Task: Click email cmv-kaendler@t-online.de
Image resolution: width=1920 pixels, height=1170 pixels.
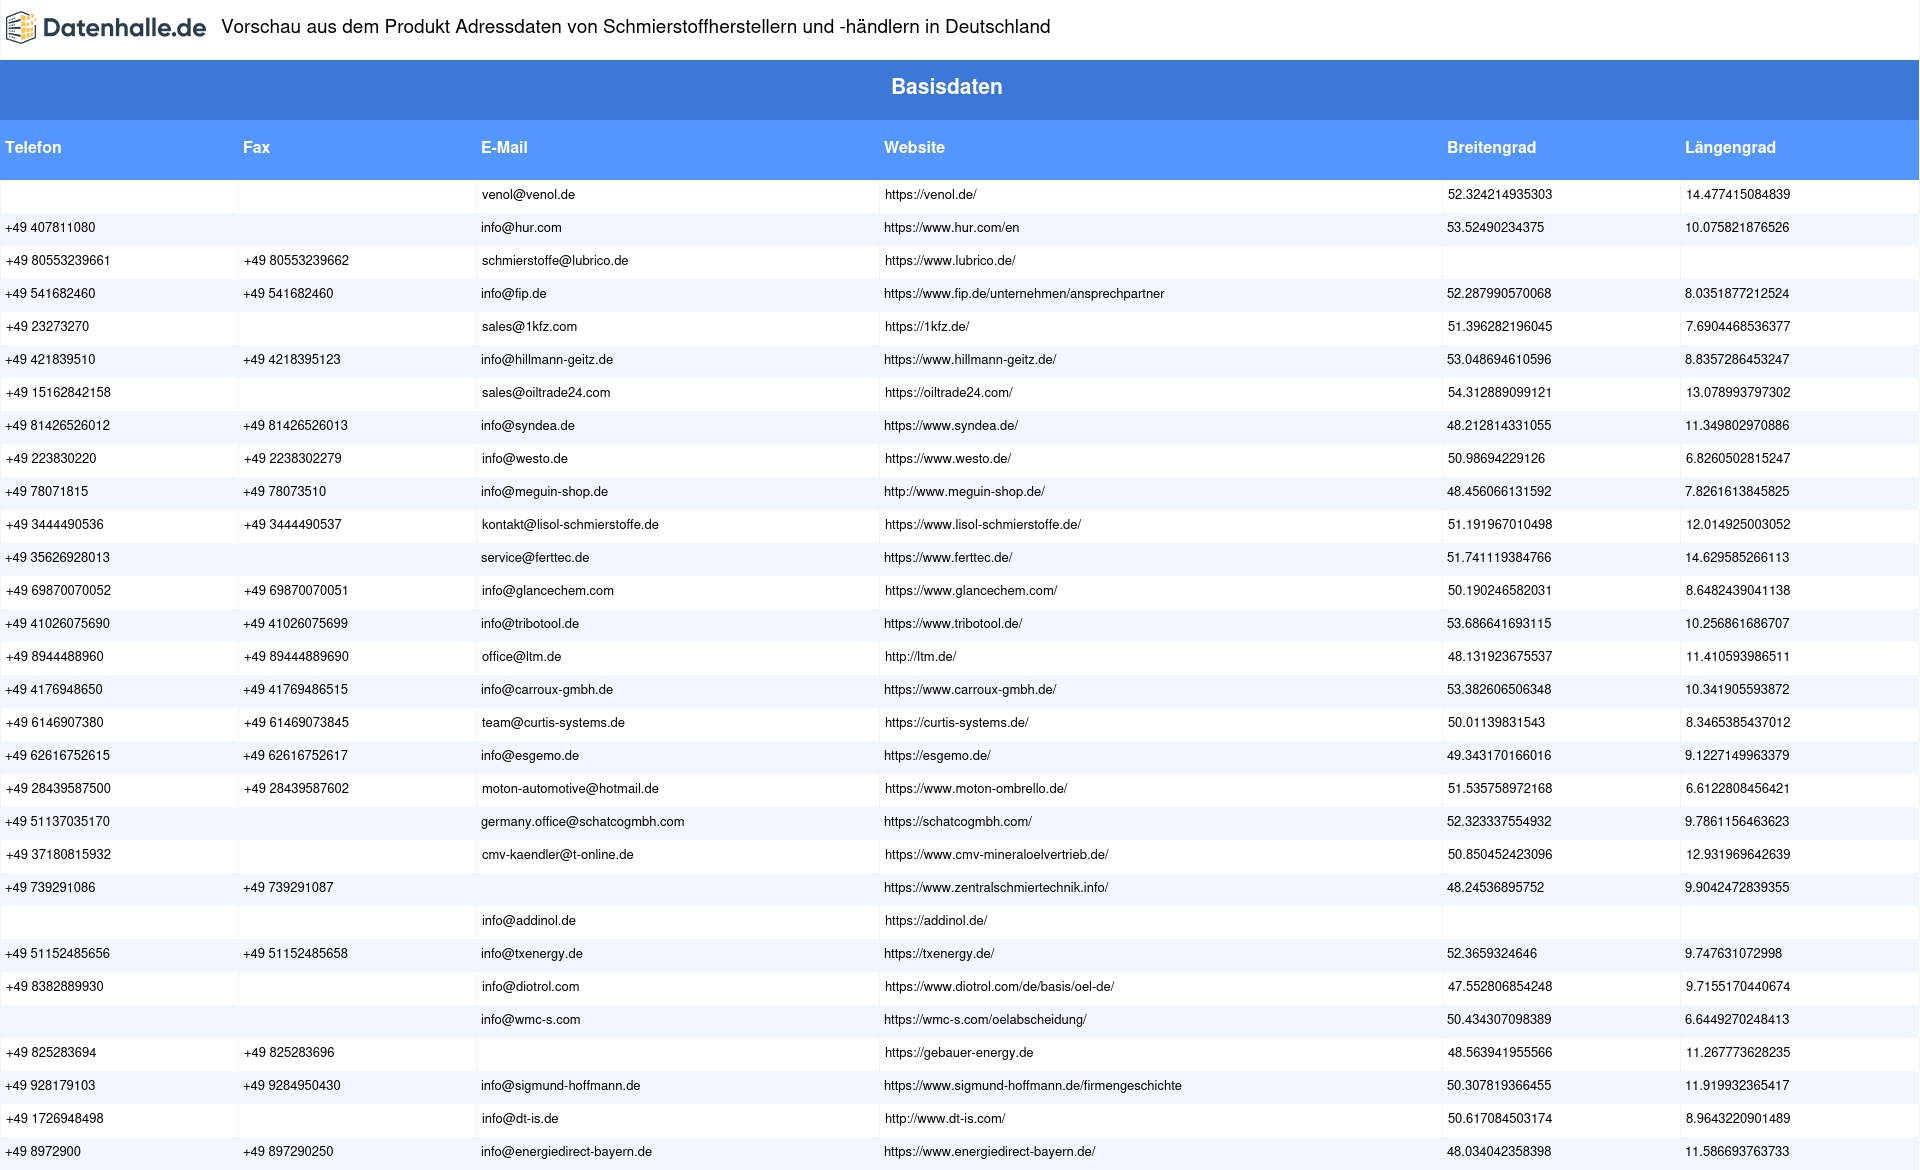Action: coord(558,855)
